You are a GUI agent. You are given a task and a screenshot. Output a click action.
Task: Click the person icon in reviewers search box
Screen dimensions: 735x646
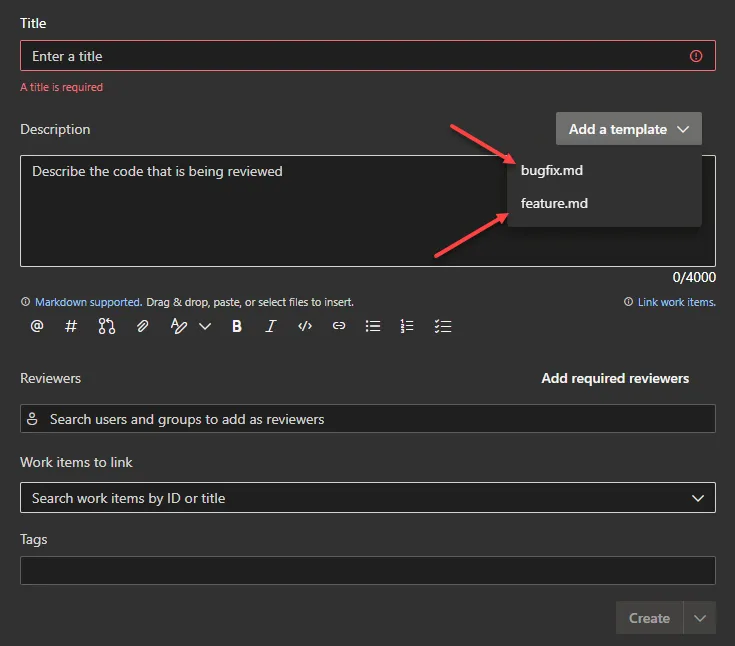32,419
